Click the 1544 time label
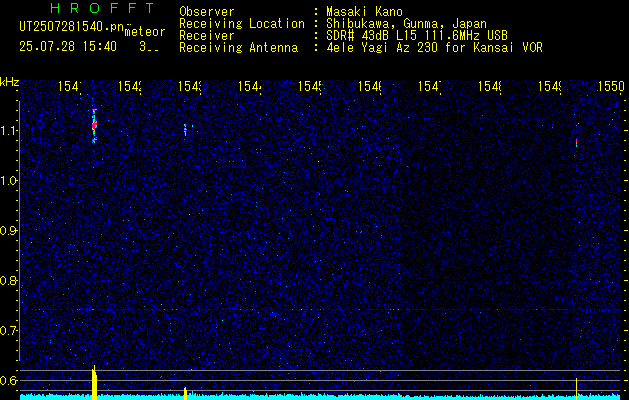This screenshot has width=629, height=400. [x=250, y=86]
